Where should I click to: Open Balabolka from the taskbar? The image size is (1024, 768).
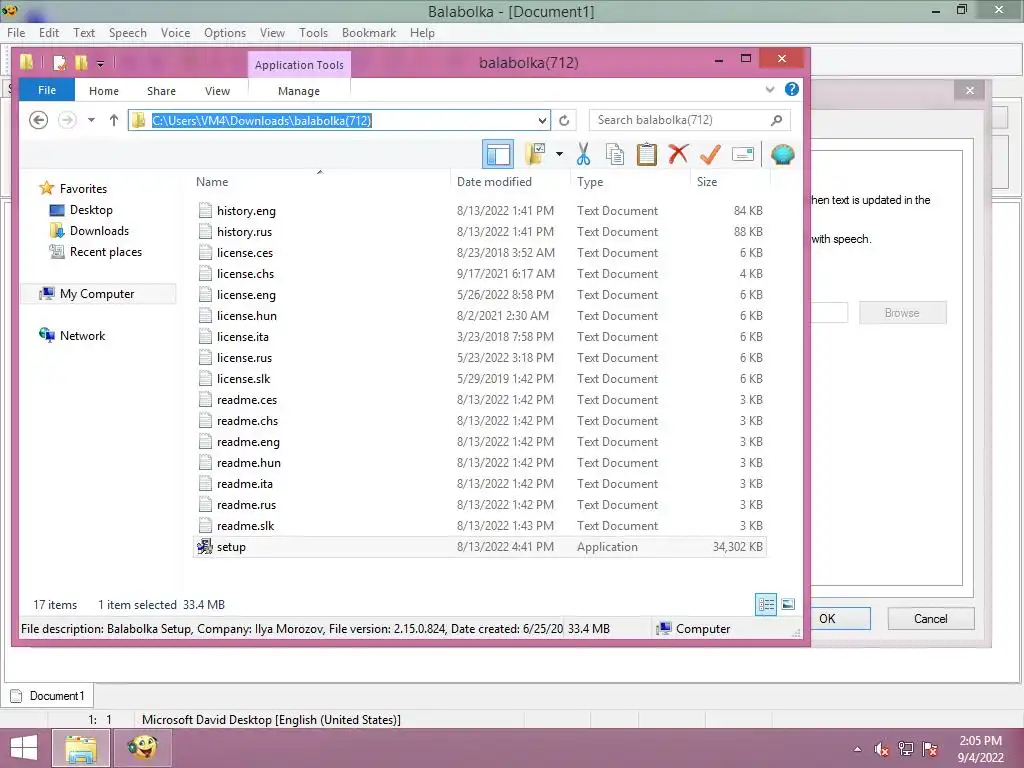[142, 748]
